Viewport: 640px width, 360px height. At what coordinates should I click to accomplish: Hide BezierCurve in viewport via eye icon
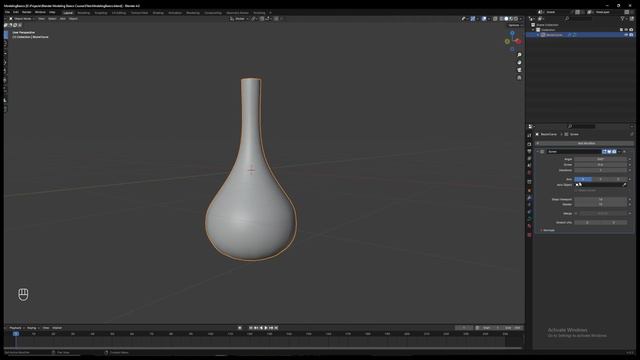(626, 35)
